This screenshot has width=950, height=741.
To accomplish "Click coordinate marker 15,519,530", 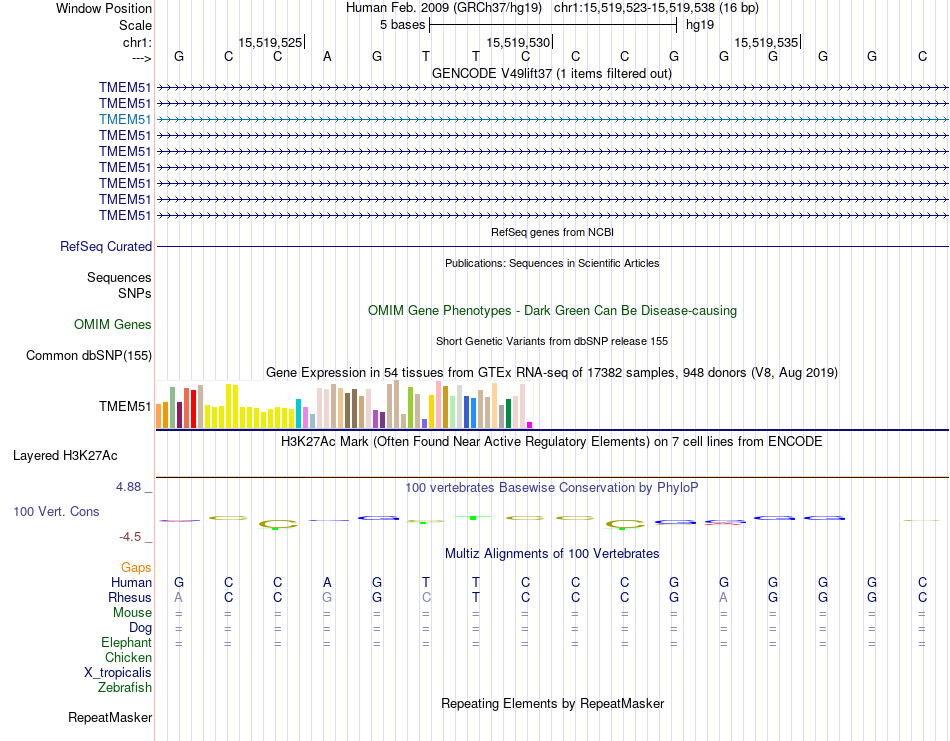I will 518,42.
